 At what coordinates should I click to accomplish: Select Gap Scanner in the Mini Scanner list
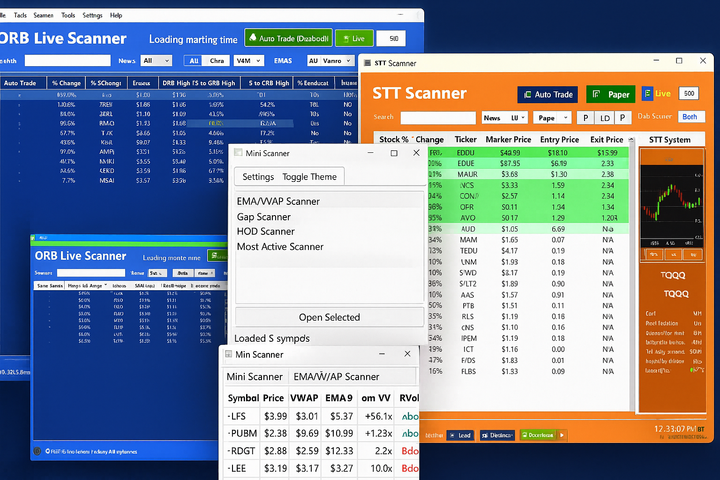329,217
